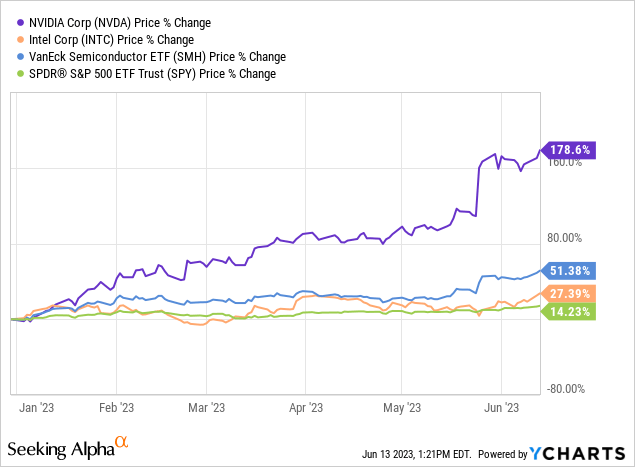Click the Jun '23 axis label
Viewport: 635px width, 467px height.
click(x=501, y=407)
